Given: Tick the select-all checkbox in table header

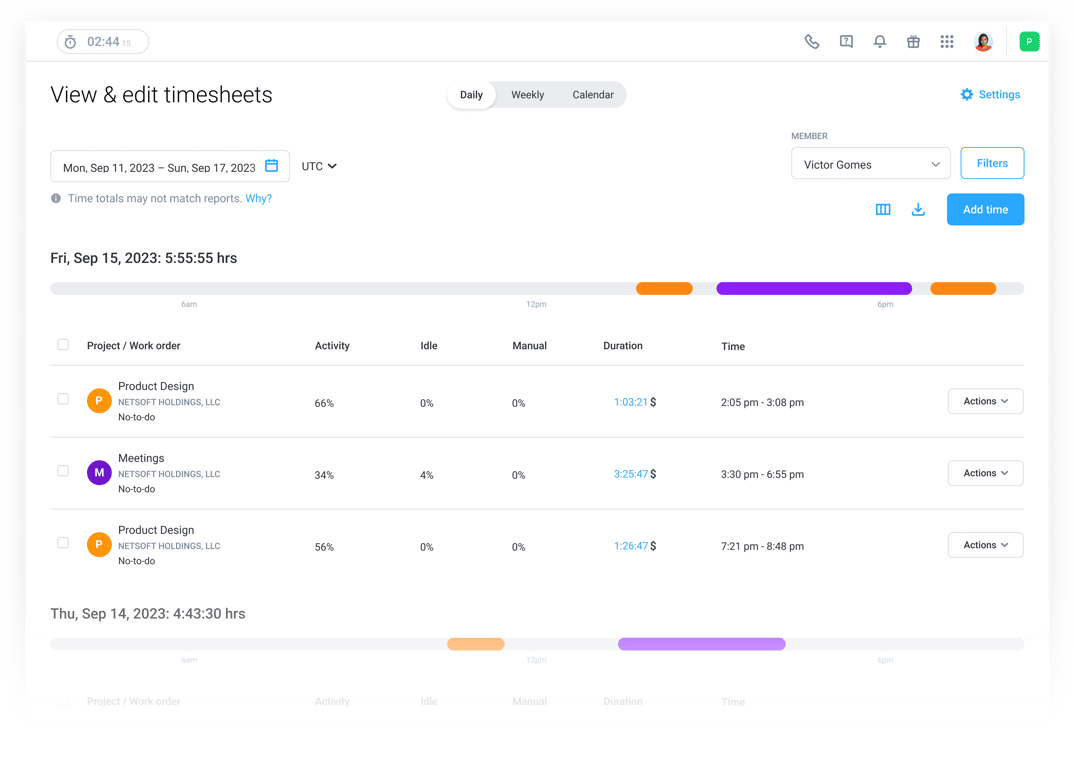Looking at the screenshot, I should click(63, 345).
